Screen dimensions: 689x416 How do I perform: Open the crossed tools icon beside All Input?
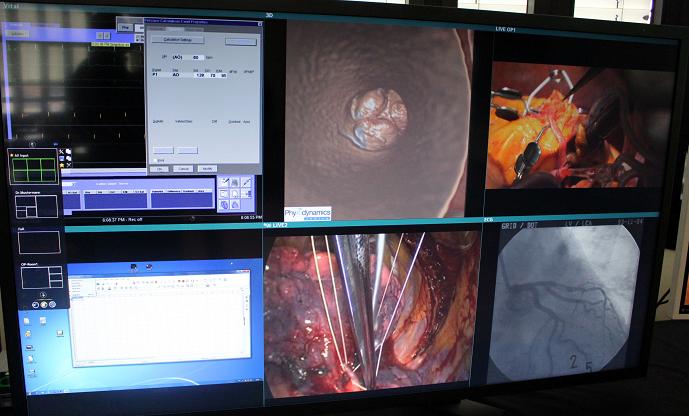pos(62,152)
